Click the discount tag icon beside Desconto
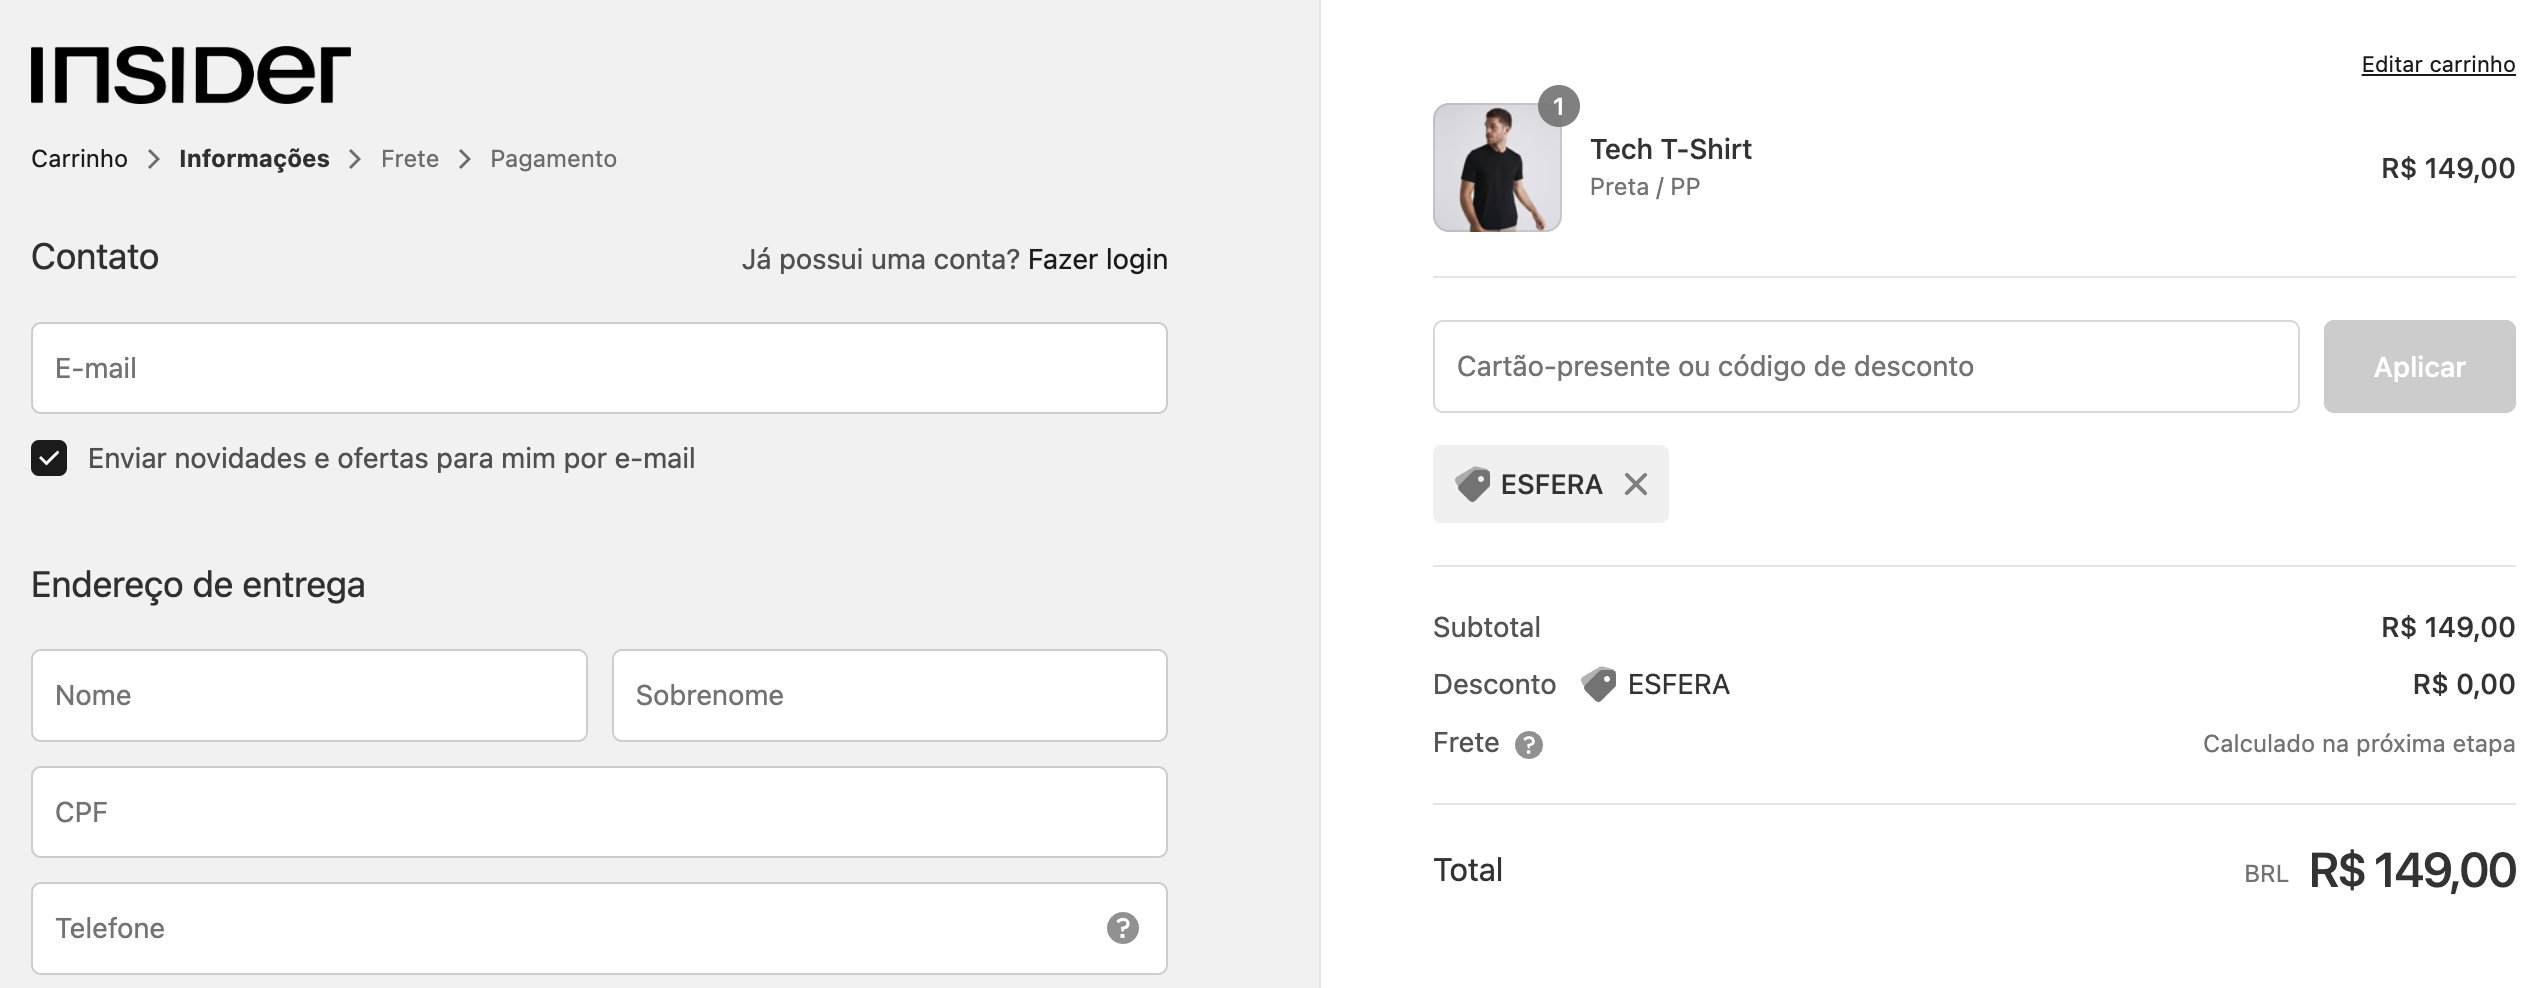This screenshot has width=2544, height=988. [x=1598, y=684]
